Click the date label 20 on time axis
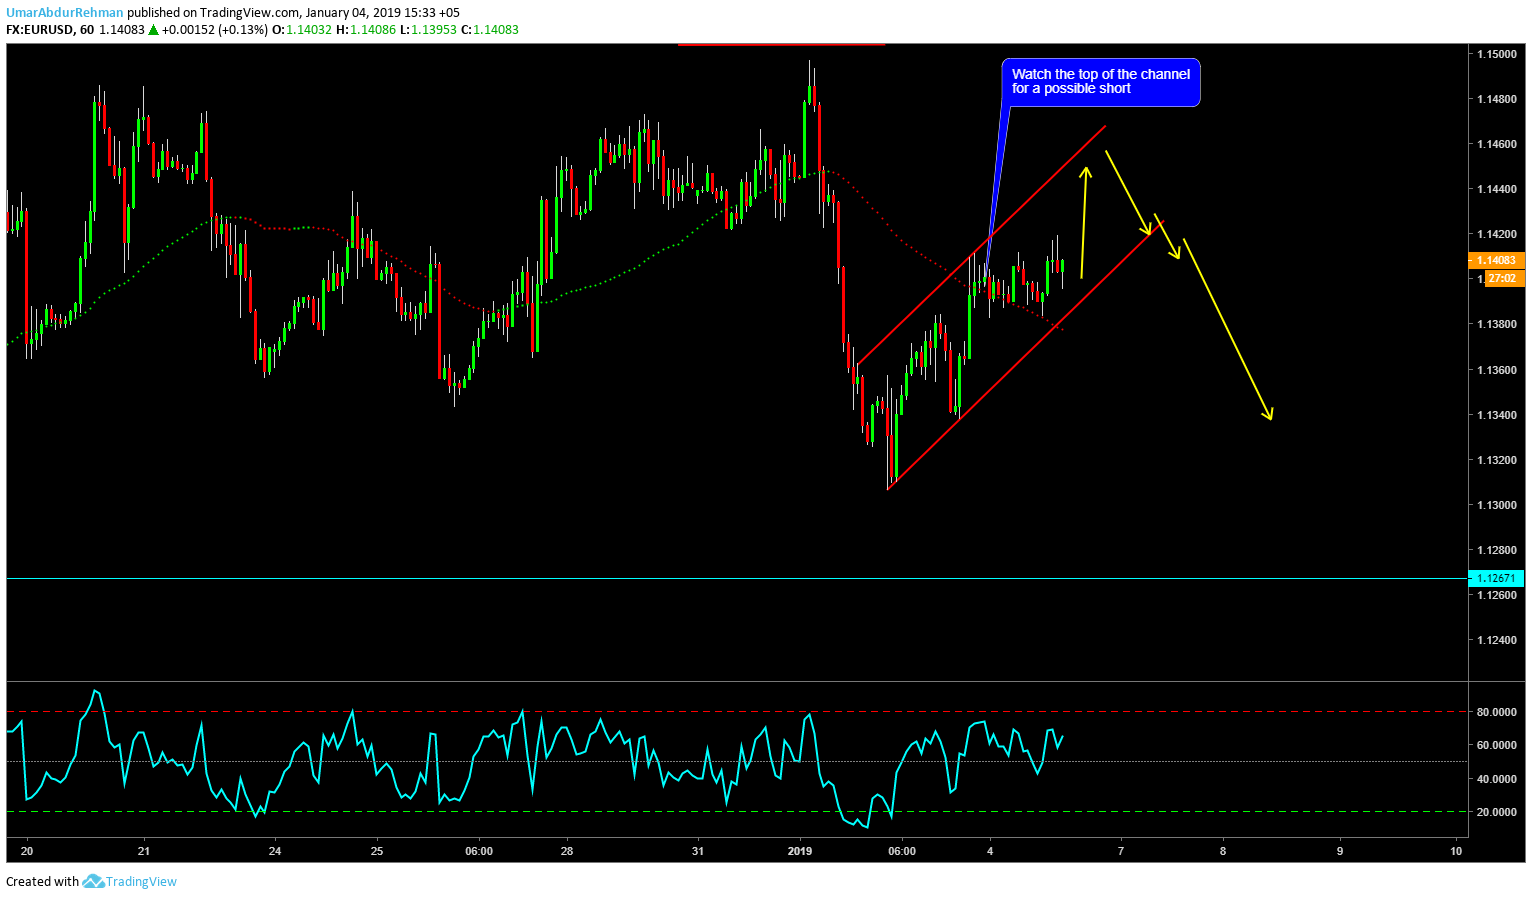This screenshot has width=1532, height=899. tap(27, 851)
